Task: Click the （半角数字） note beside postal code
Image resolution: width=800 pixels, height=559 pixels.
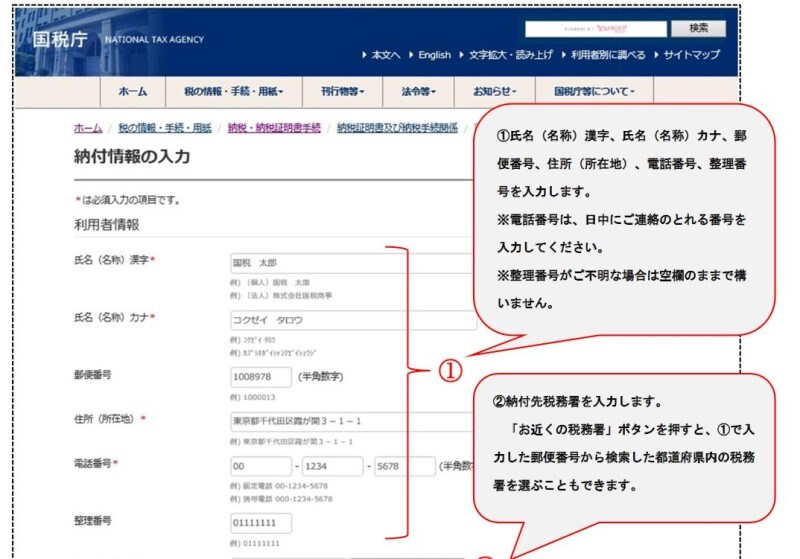Action: pyautogui.click(x=320, y=377)
